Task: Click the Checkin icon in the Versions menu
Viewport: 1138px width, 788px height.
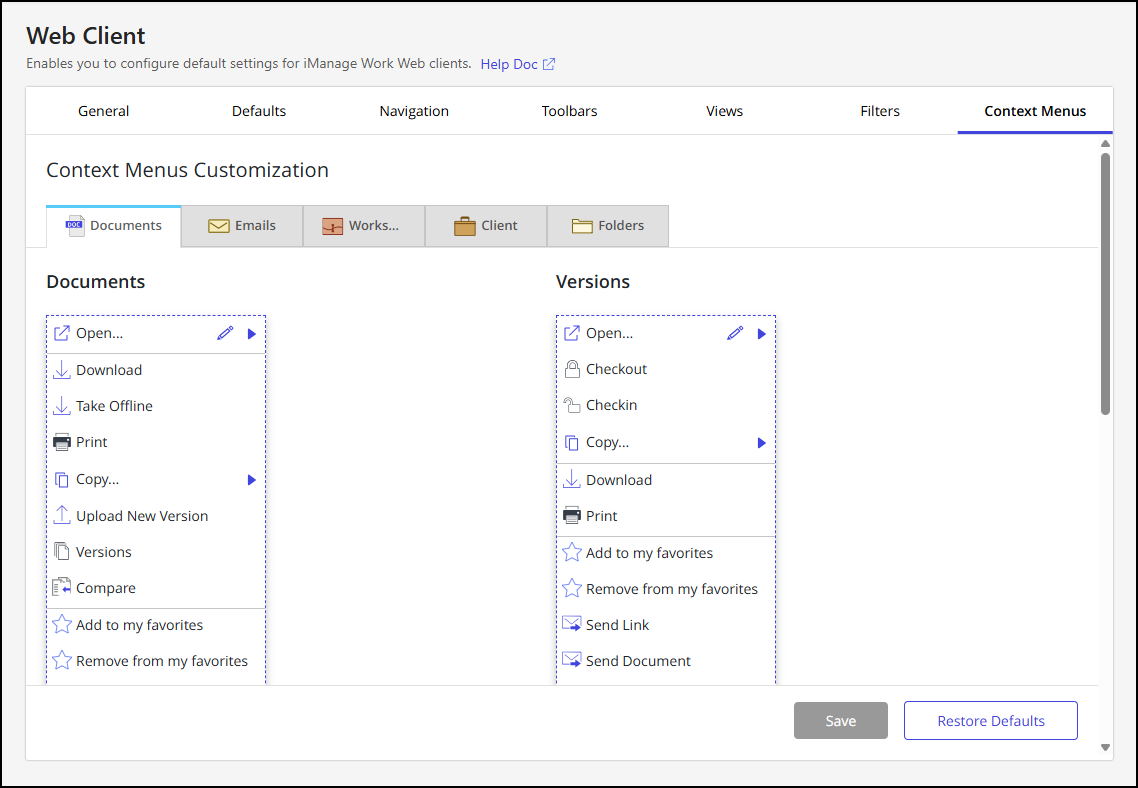Action: (571, 404)
